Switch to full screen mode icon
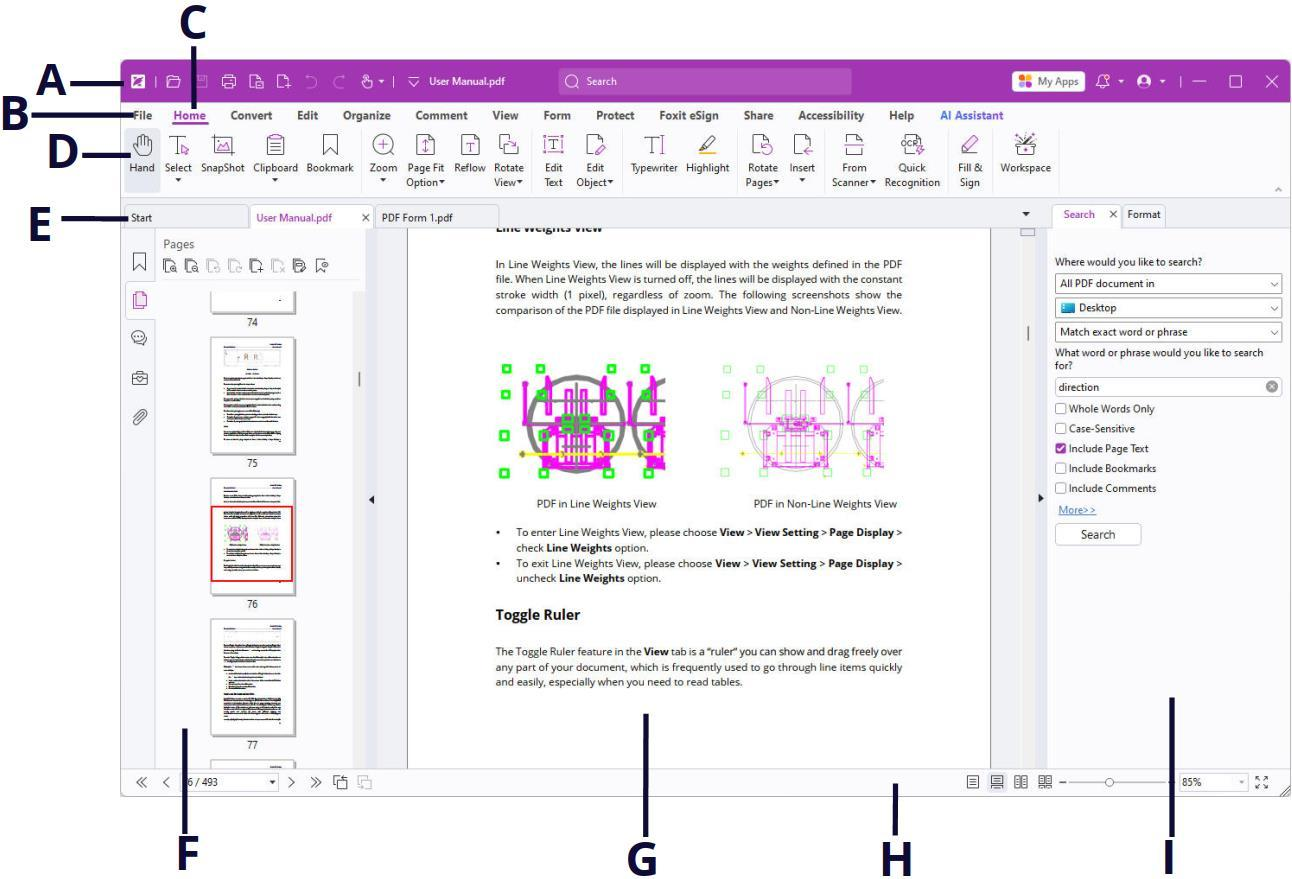Image resolution: width=1292 pixels, height=879 pixels. tap(1261, 783)
